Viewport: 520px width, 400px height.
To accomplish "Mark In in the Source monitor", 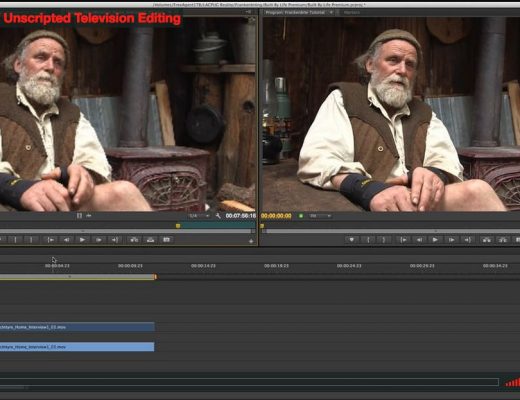I will point(15,240).
